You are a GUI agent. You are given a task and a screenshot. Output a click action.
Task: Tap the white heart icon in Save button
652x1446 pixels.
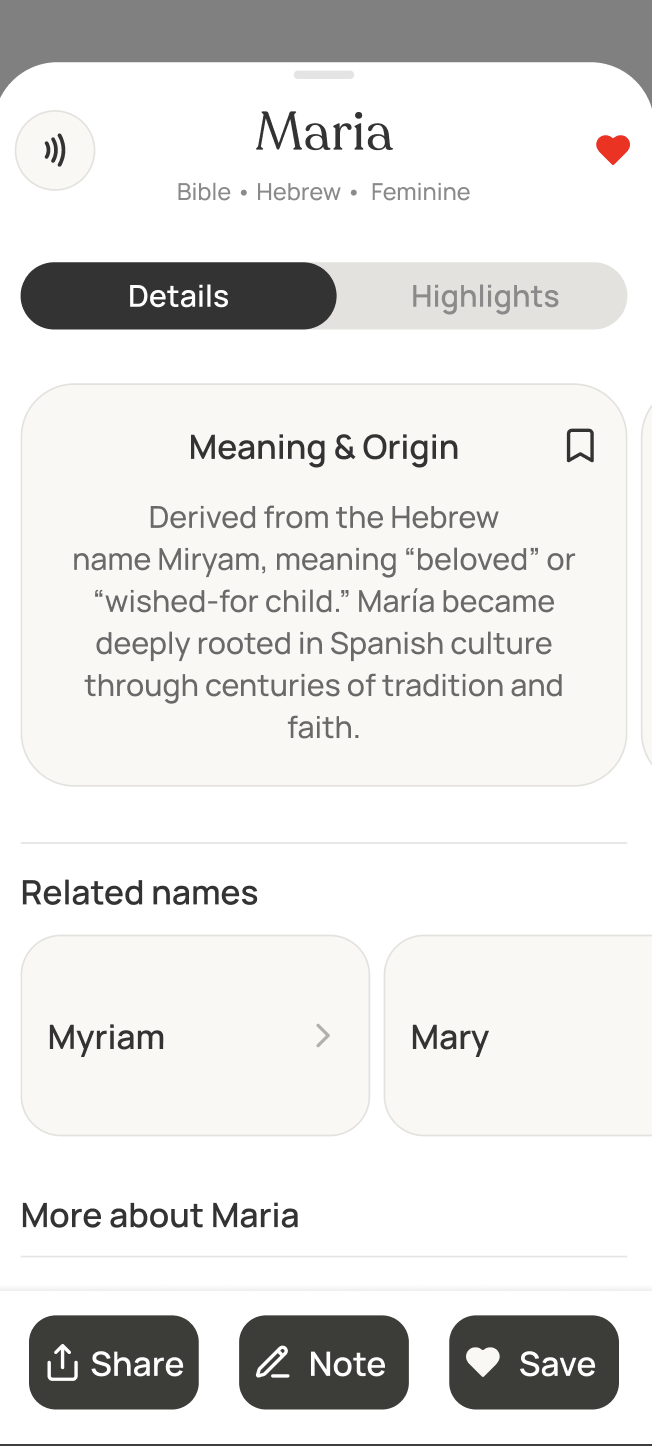click(x=483, y=1363)
